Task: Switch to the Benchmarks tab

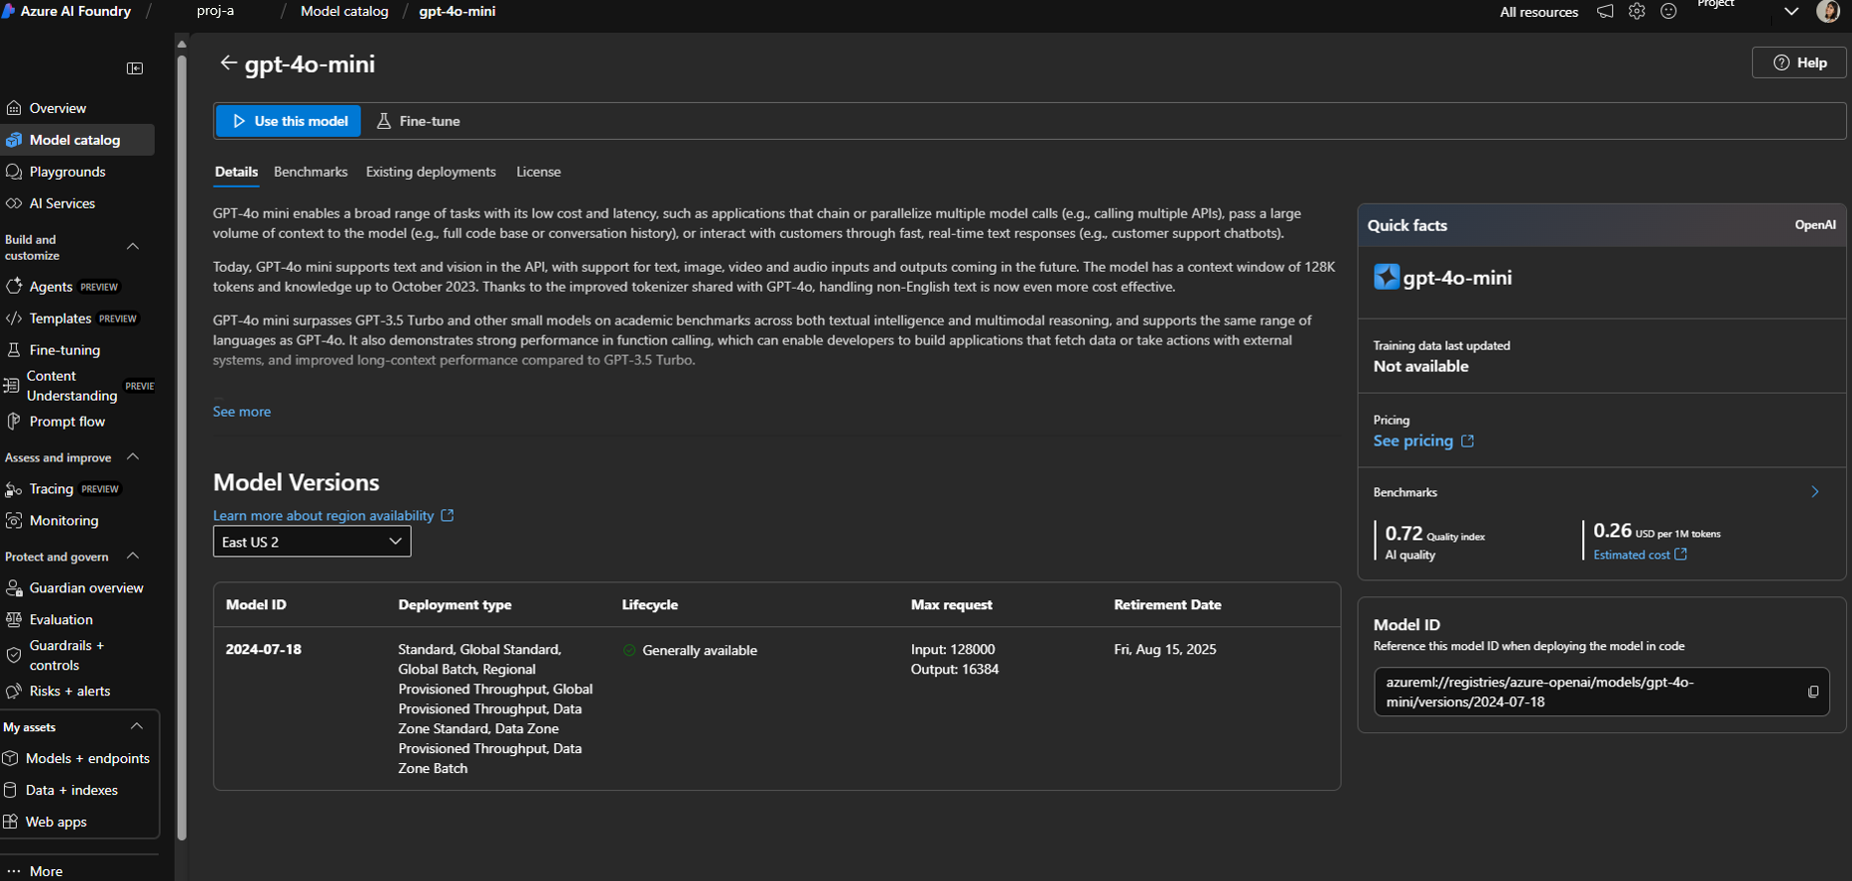Action: [311, 172]
